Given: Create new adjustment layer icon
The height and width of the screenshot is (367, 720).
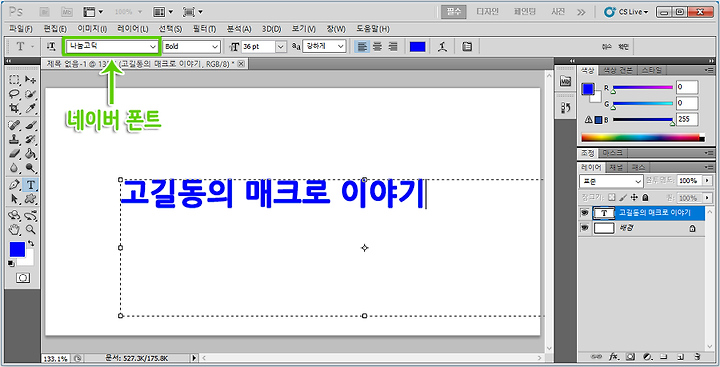Looking at the screenshot, I should pyautogui.click(x=647, y=356).
